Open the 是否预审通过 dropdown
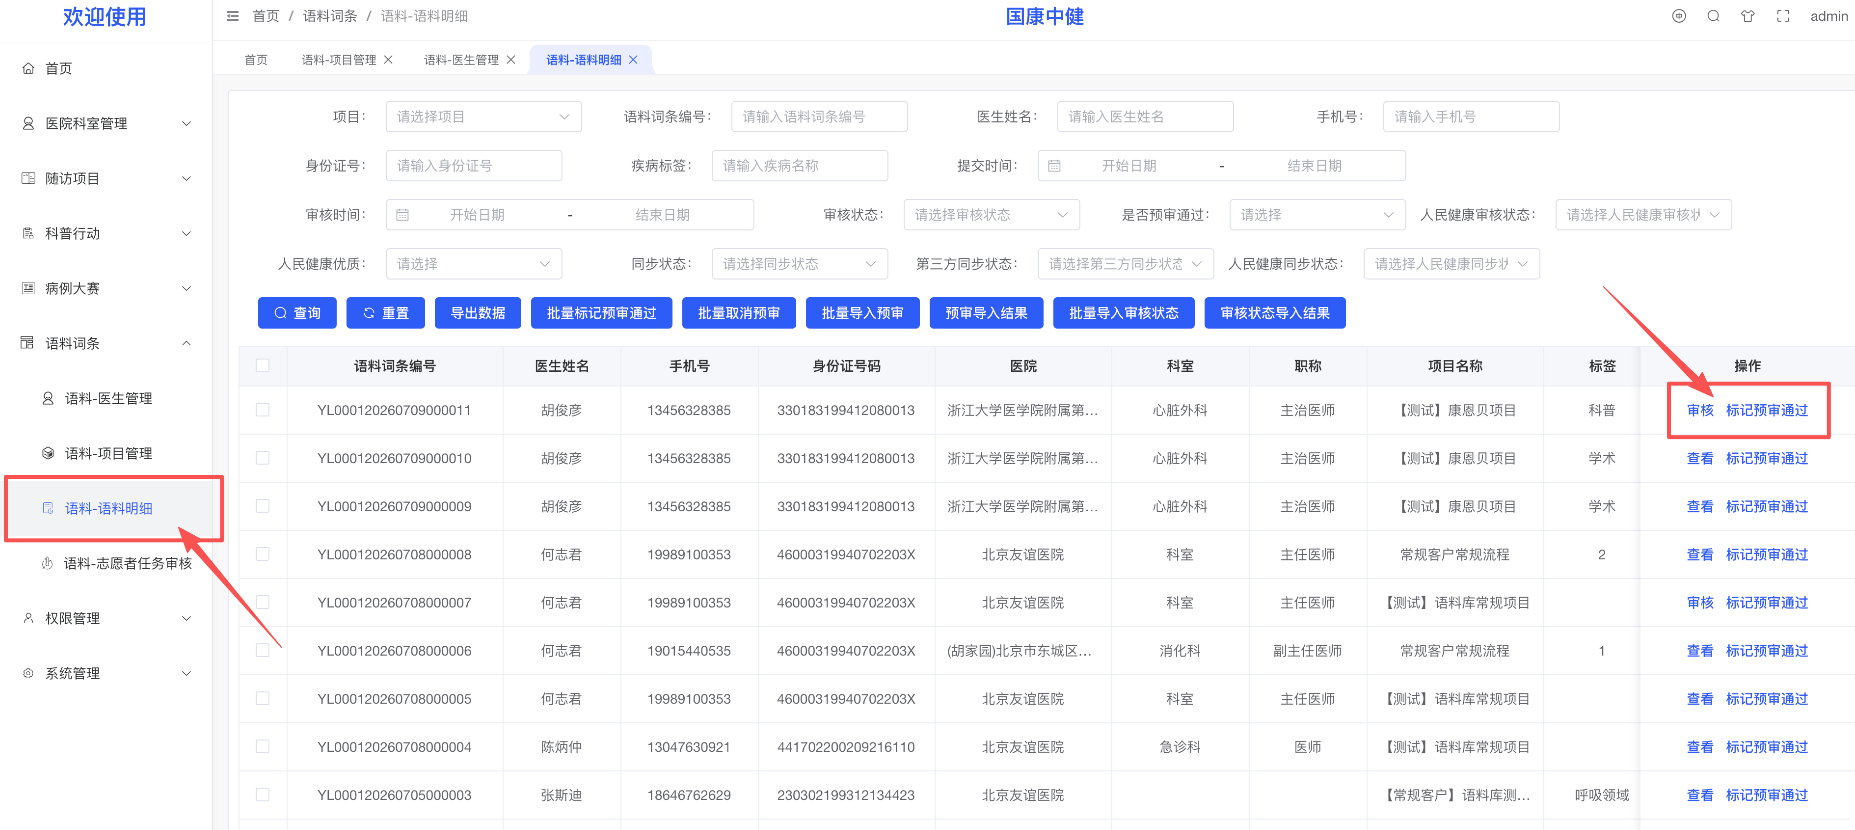The width and height of the screenshot is (1855, 830). 1318,215
